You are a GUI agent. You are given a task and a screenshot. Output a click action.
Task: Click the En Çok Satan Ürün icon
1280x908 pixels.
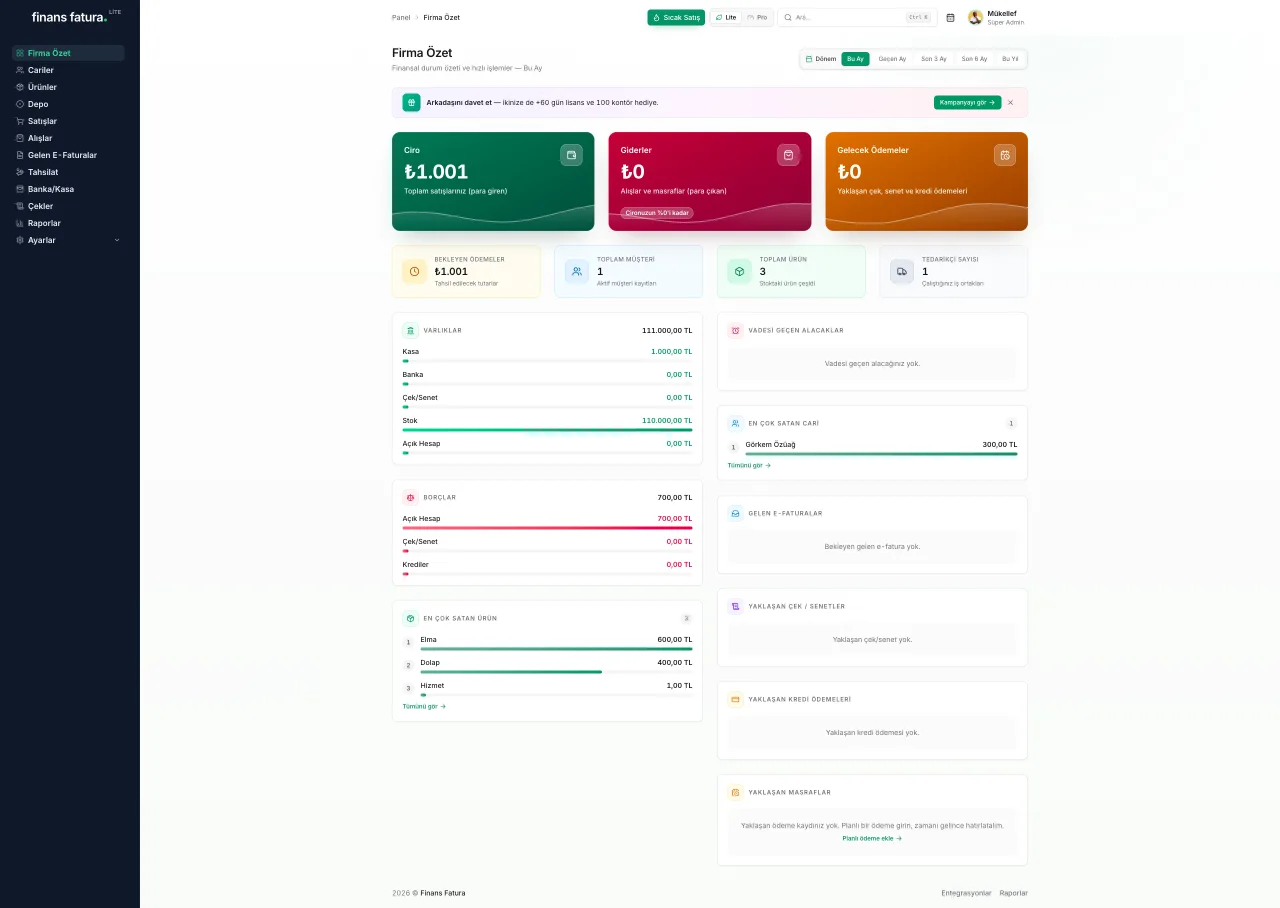tap(411, 618)
